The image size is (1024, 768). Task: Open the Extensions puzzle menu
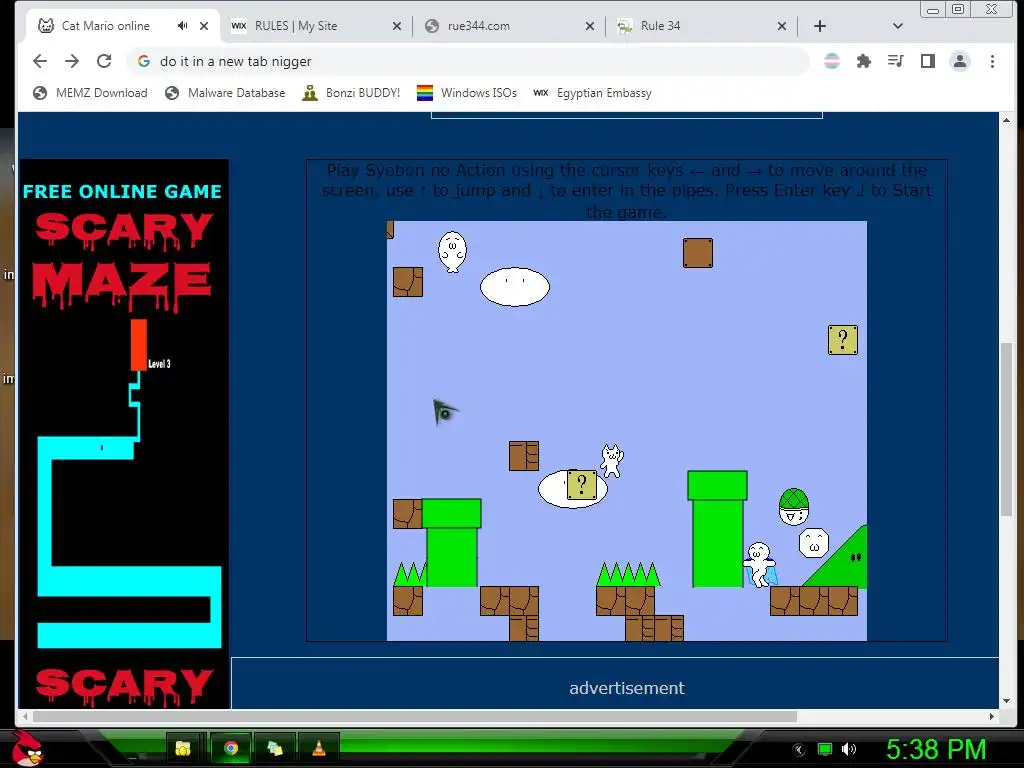(x=864, y=61)
